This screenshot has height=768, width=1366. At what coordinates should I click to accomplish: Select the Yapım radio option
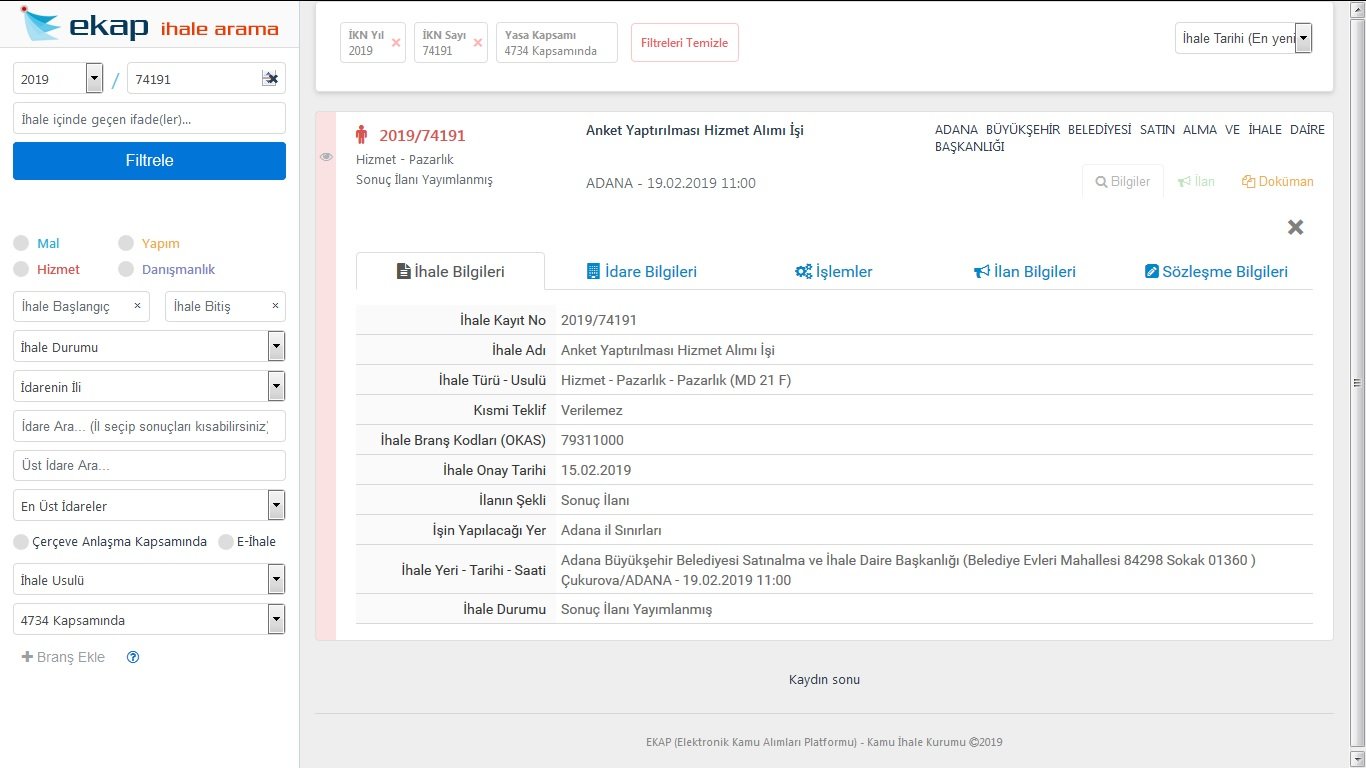point(126,243)
